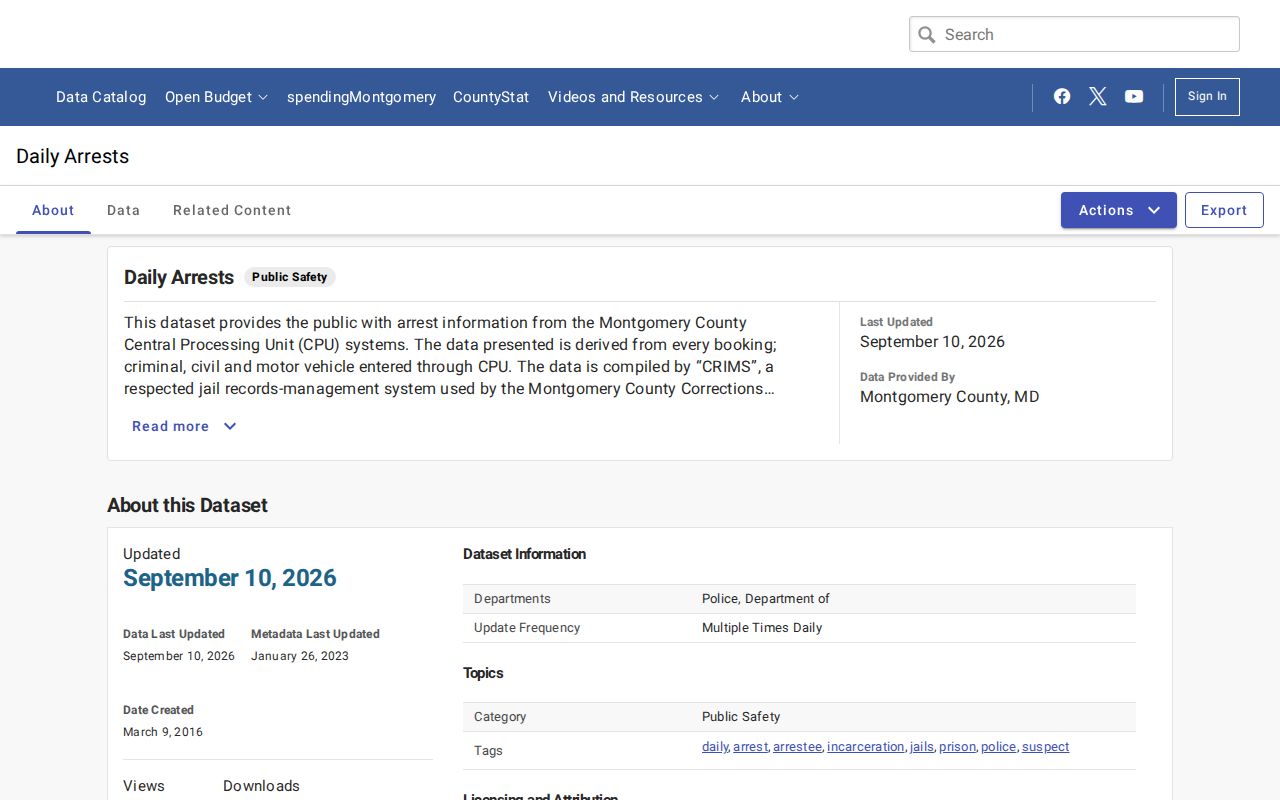This screenshot has height=800, width=1280.
Task: Open the 'arrestee' tag link
Action: click(x=797, y=747)
